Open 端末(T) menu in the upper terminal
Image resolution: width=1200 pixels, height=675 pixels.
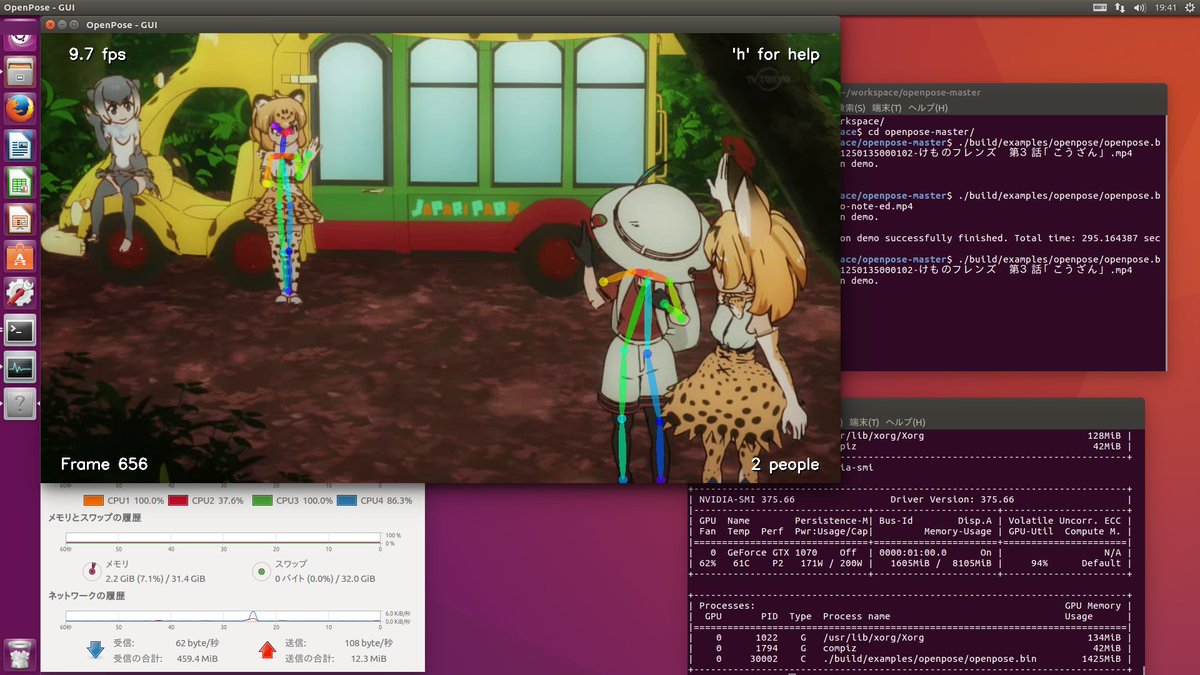point(886,108)
